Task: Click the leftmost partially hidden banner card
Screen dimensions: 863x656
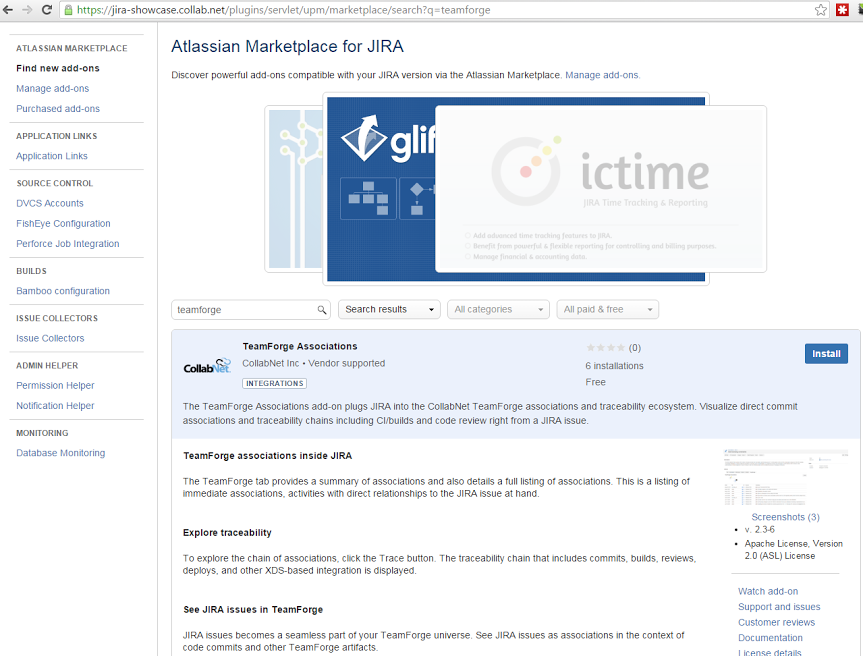Action: (294, 189)
